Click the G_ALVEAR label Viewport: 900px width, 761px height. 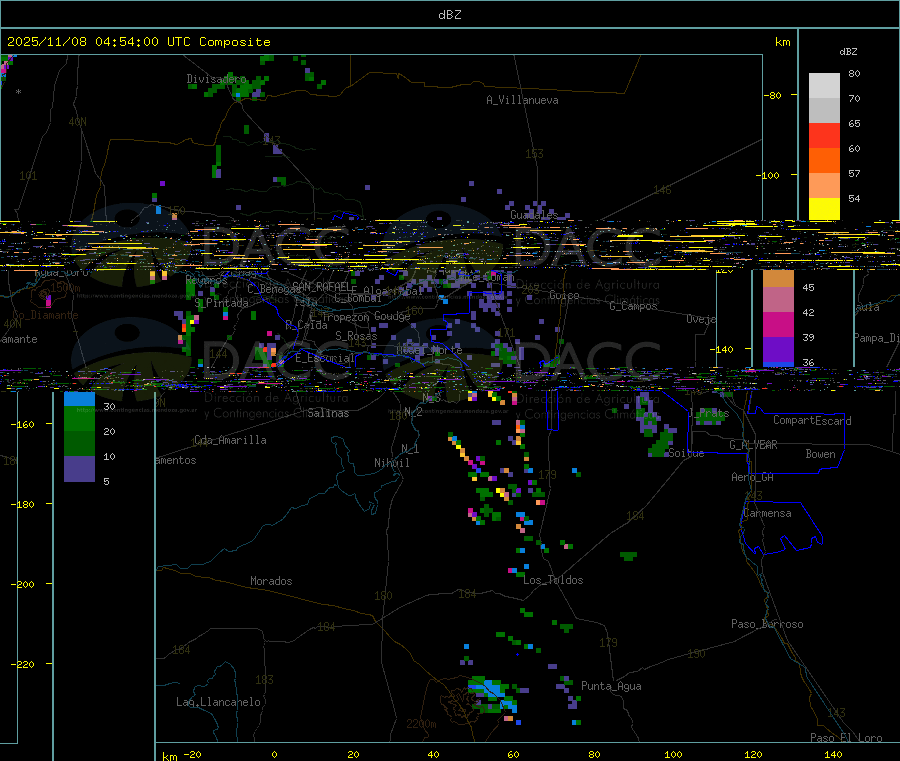click(x=754, y=445)
